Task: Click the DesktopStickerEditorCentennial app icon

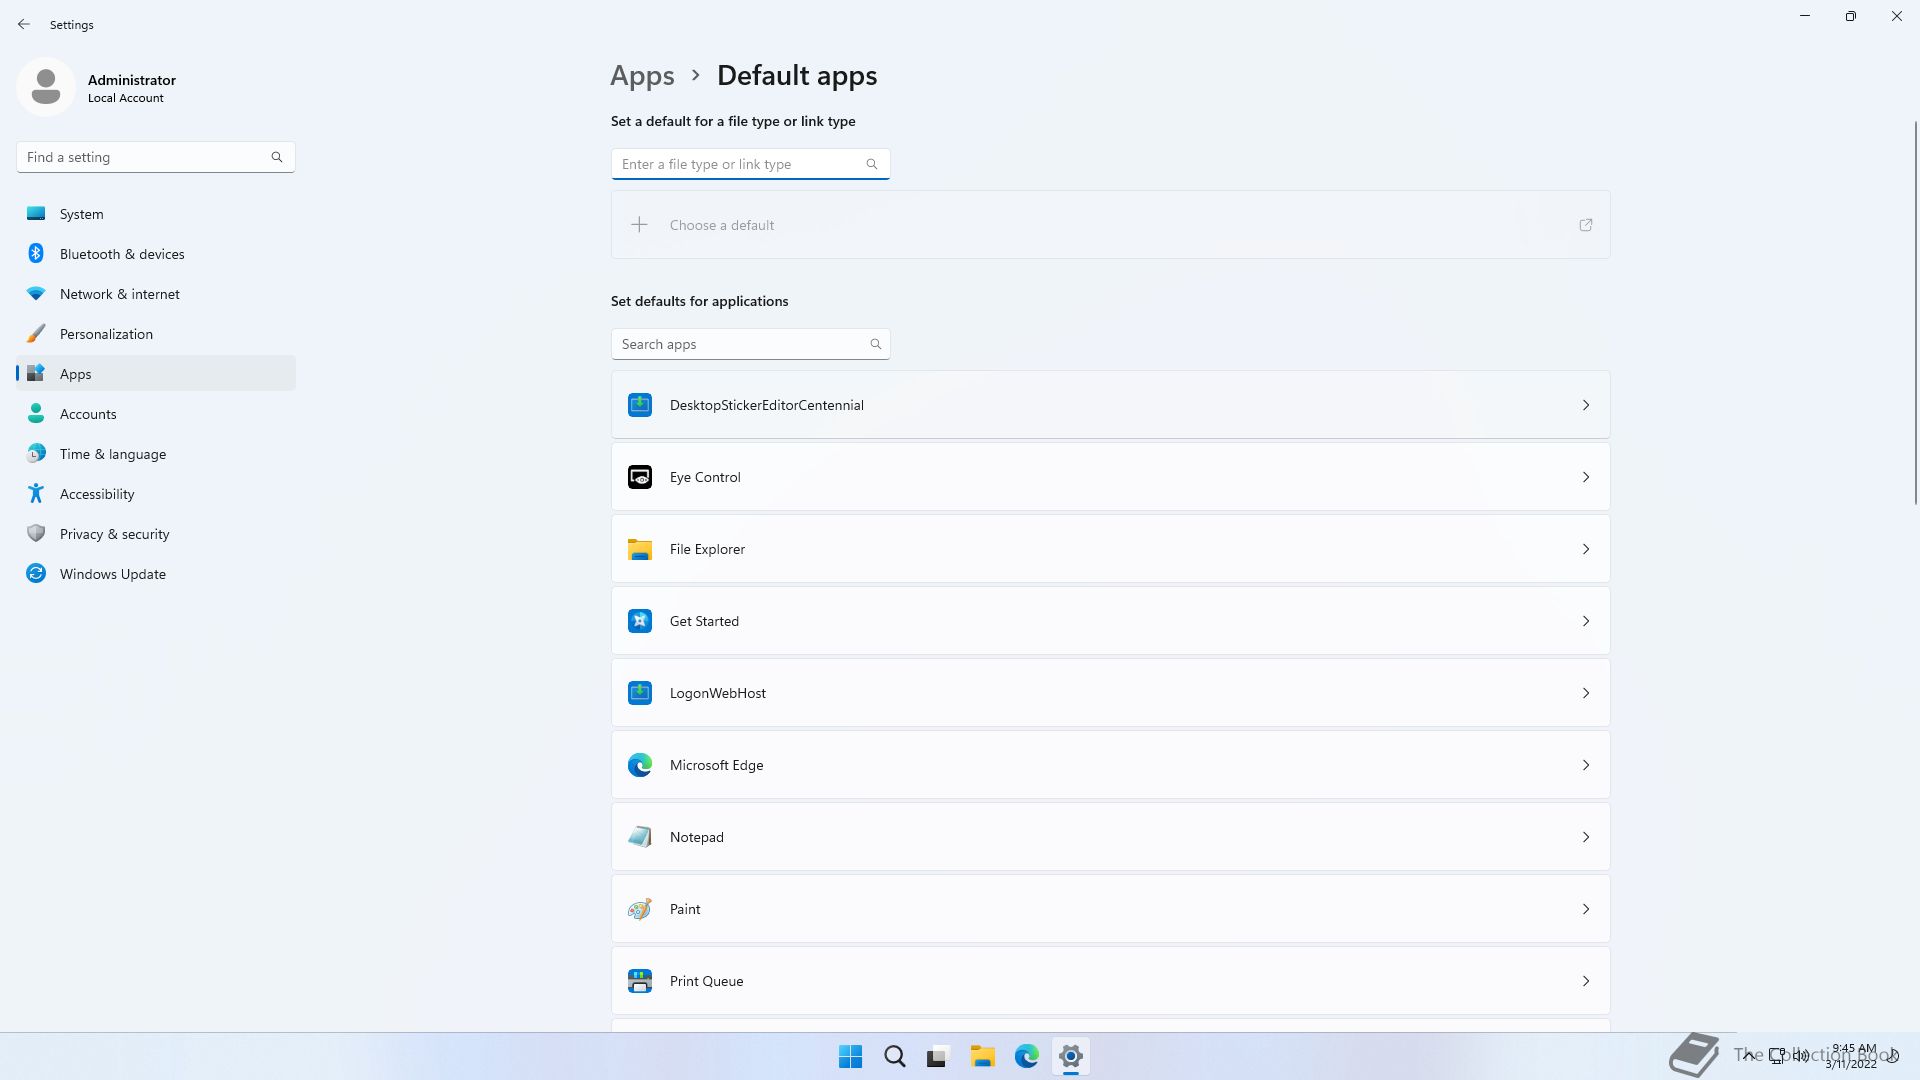Action: [640, 405]
